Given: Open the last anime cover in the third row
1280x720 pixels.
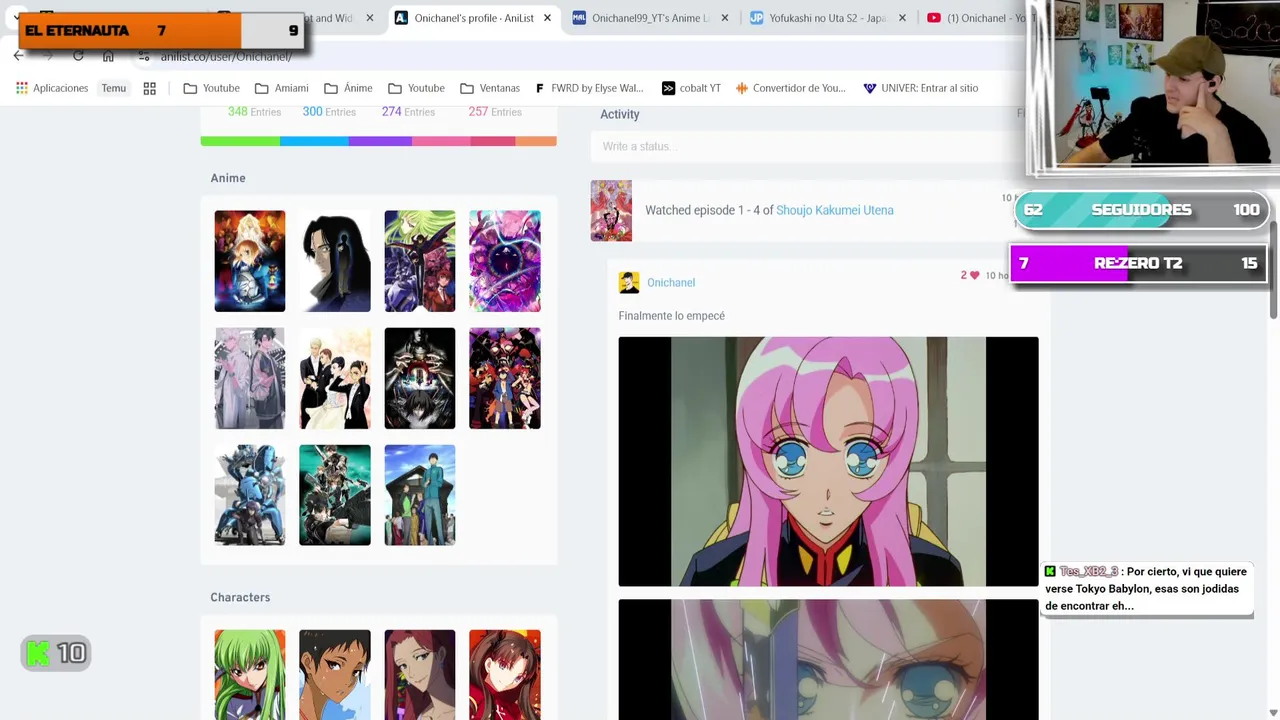Looking at the screenshot, I should click(420, 495).
